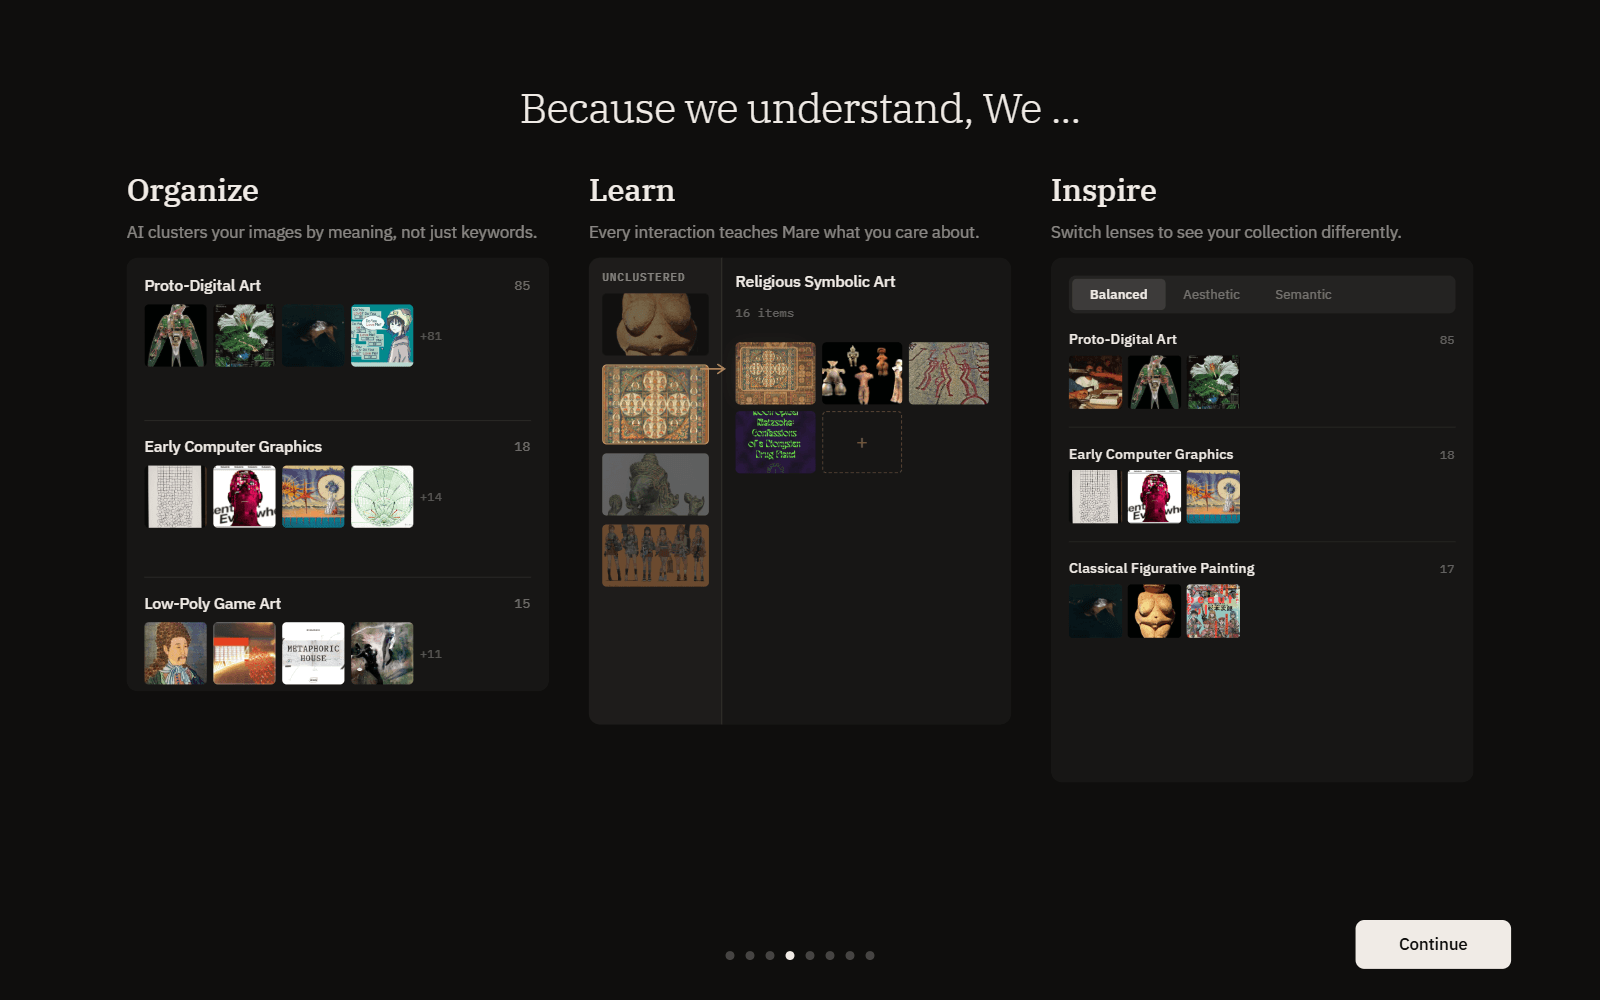Open the white flower thumbnail in Organize Proto-Digital Art
1600x1000 pixels.
click(244, 335)
